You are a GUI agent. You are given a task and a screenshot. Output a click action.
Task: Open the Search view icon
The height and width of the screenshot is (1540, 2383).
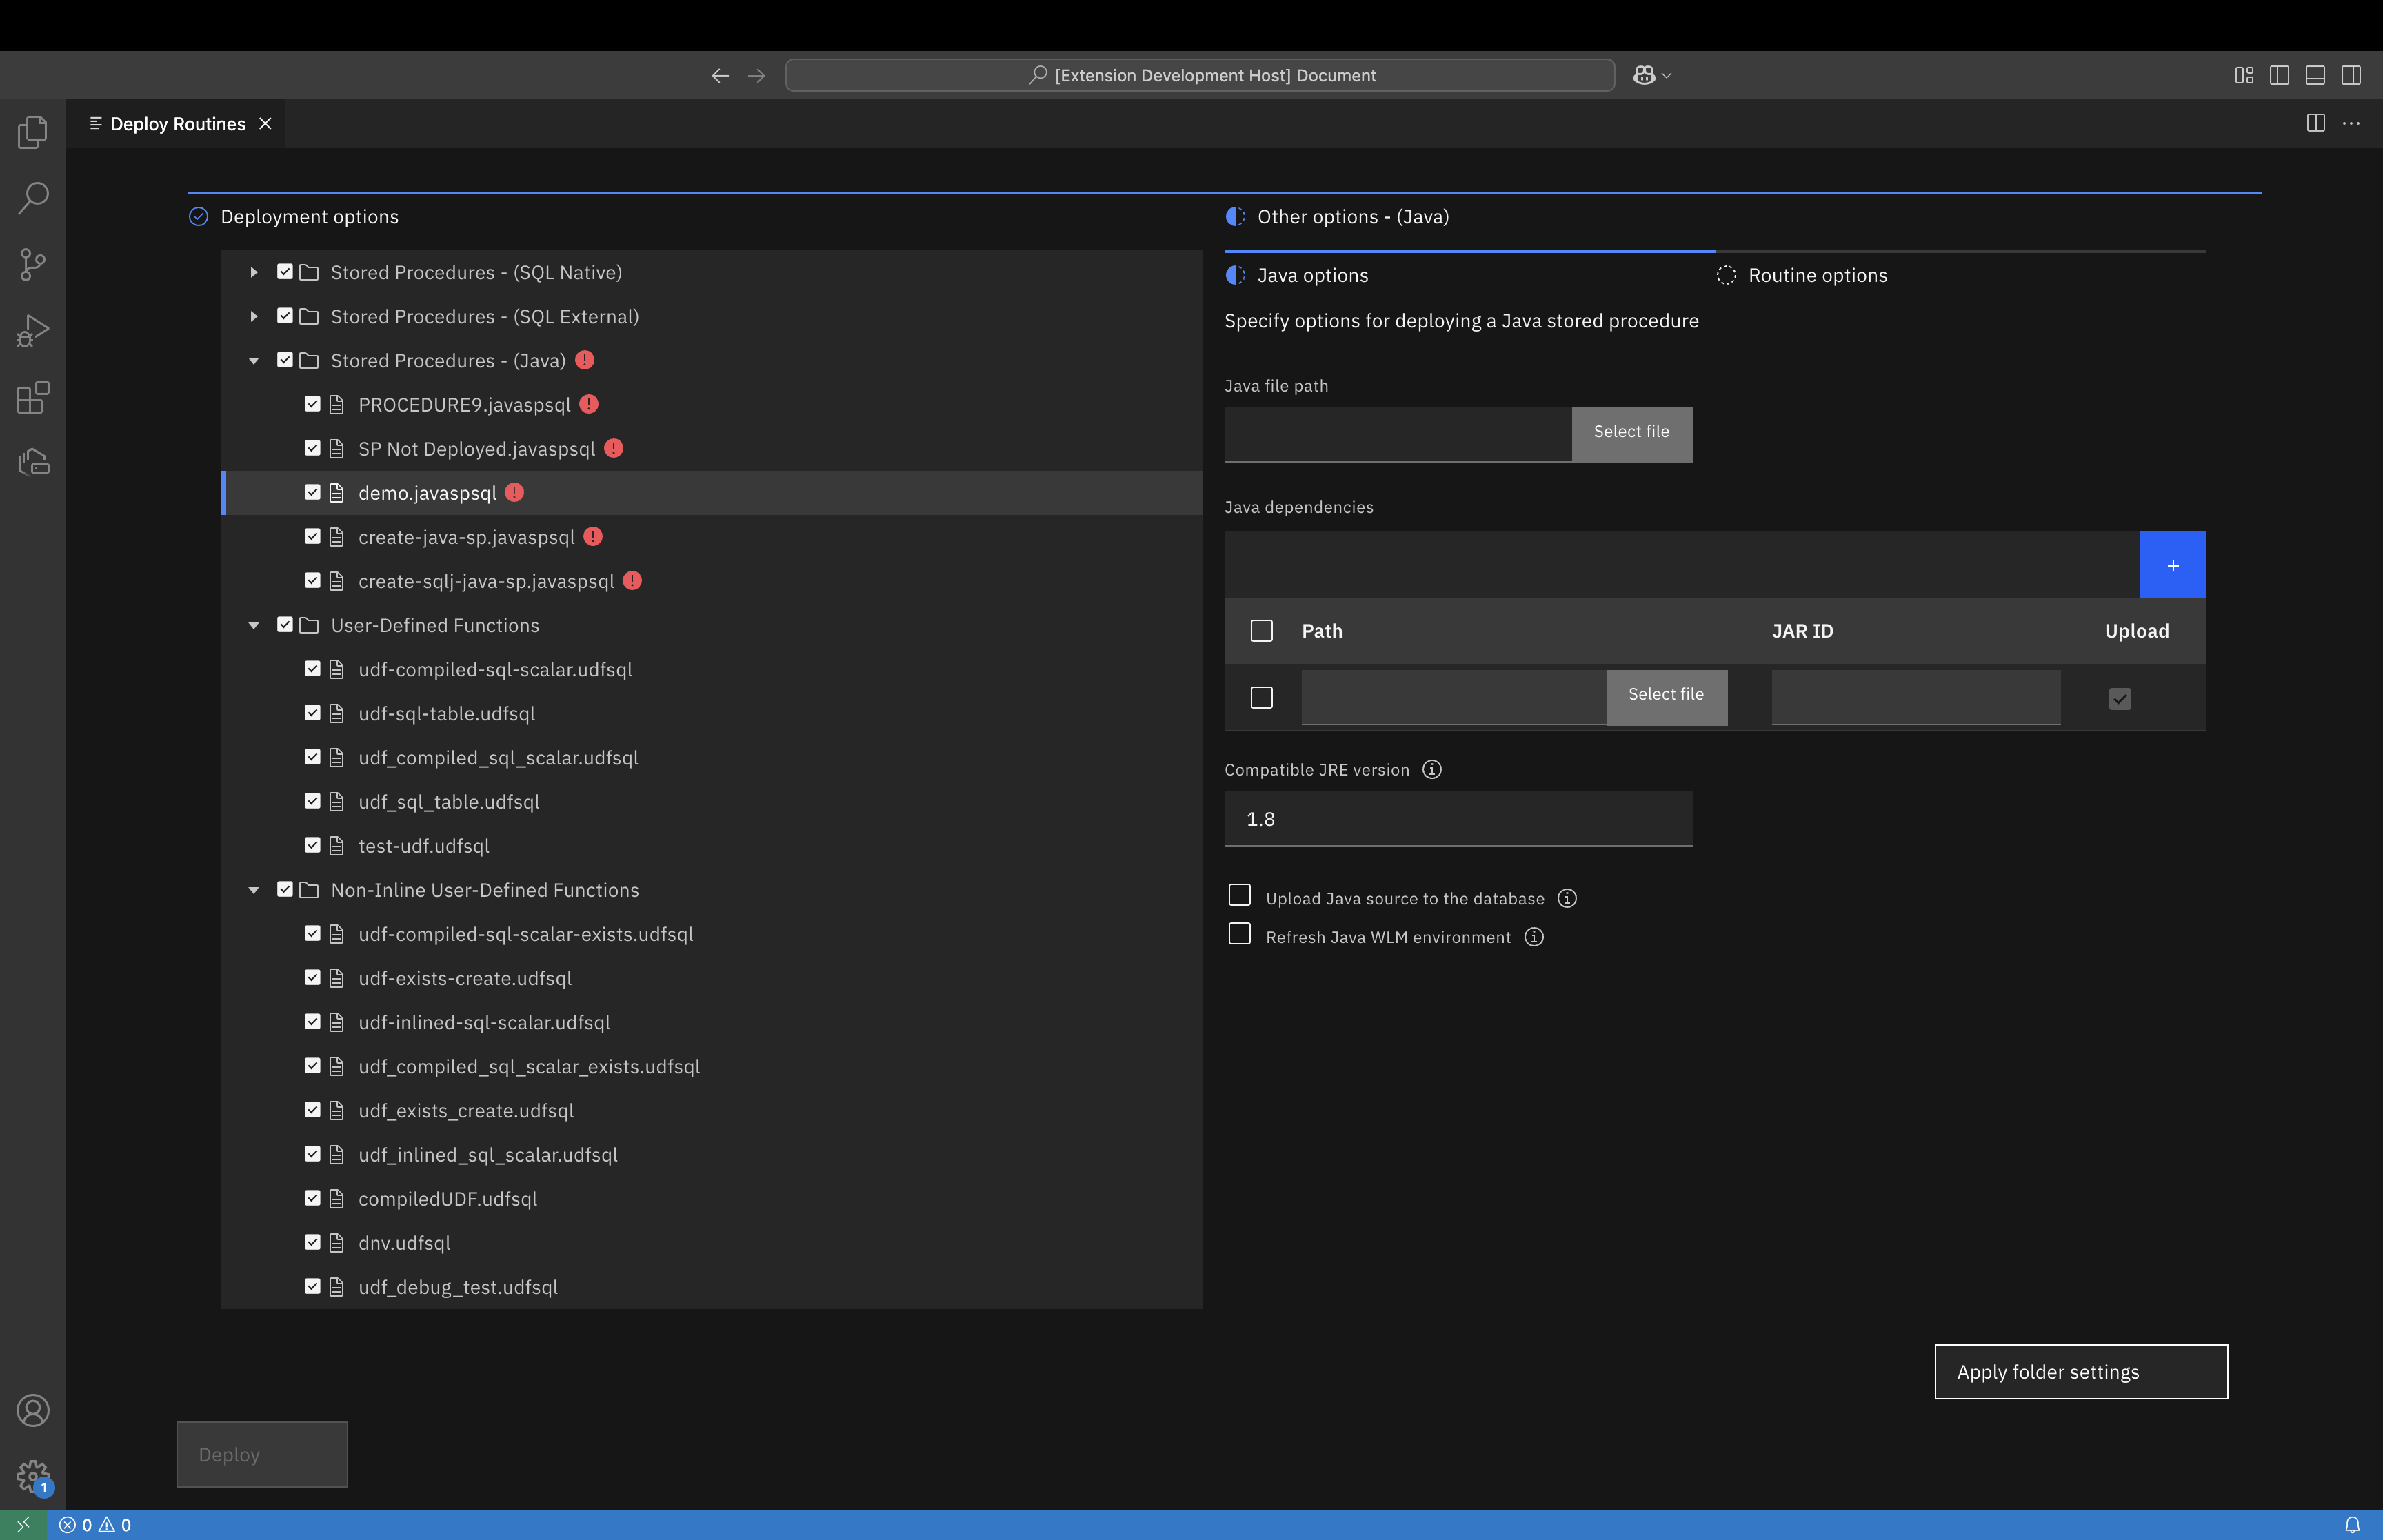32,198
